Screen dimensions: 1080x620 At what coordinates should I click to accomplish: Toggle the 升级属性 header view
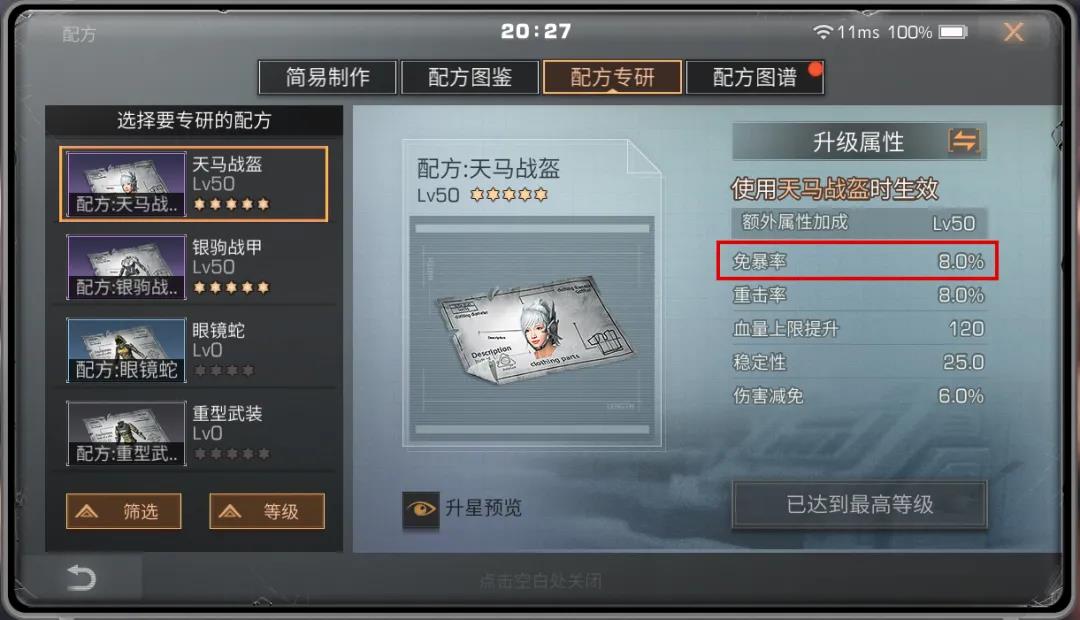[x=860, y=142]
